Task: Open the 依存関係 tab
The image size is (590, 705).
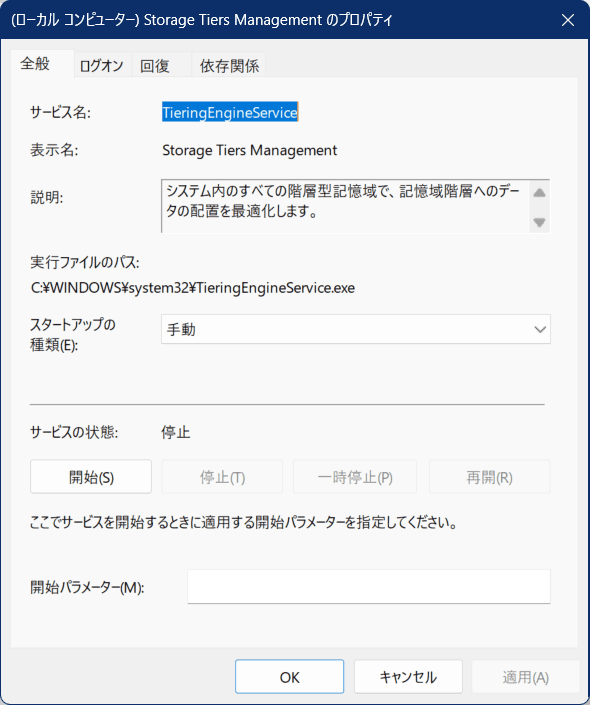Action: pos(229,66)
